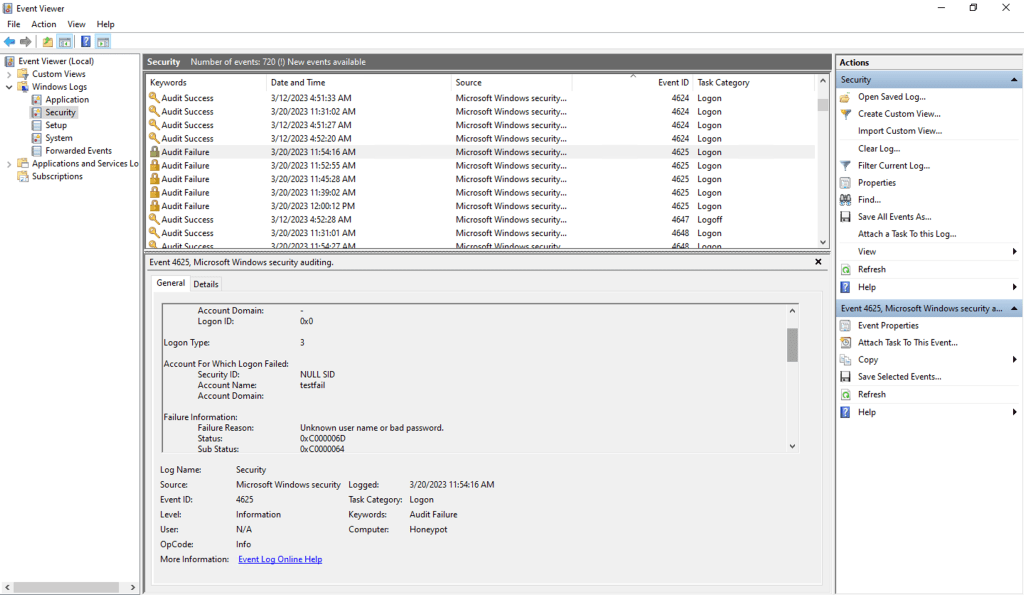Screen dimensions: 1024x595
Task: Expand Applications and Services Logs node
Action: [x=9, y=164]
